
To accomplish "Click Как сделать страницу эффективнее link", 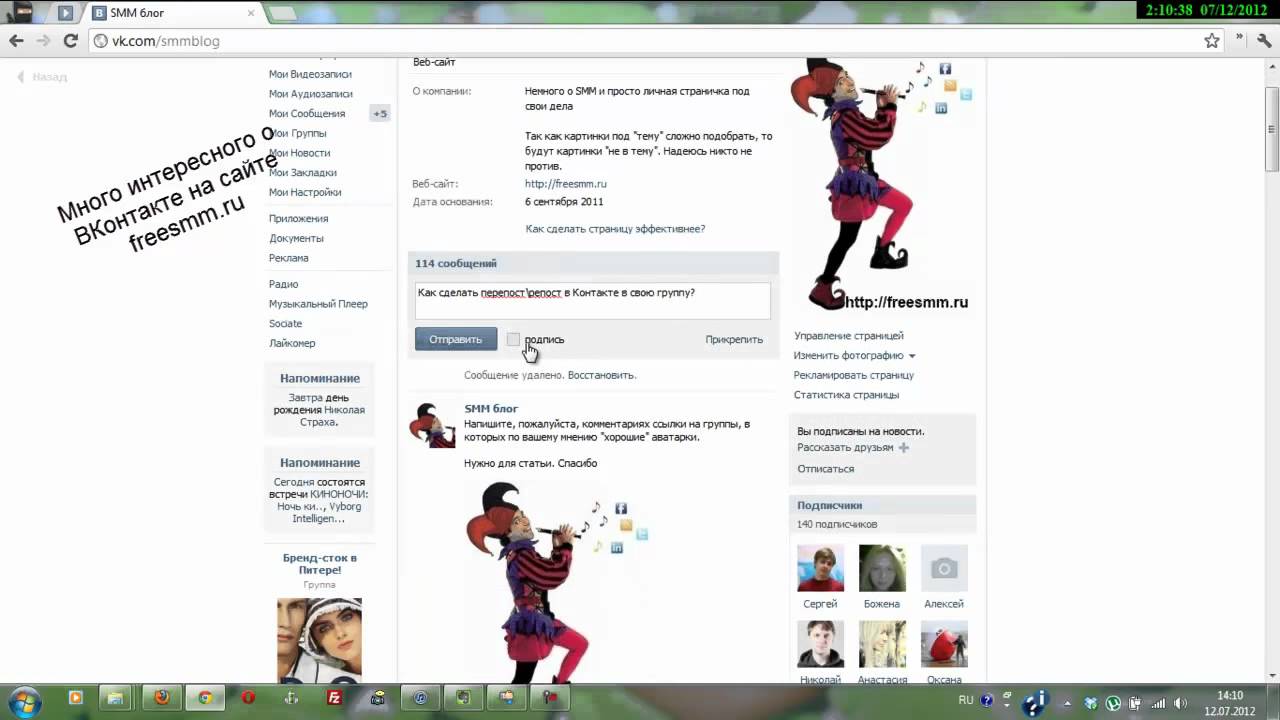I will coord(615,229).
